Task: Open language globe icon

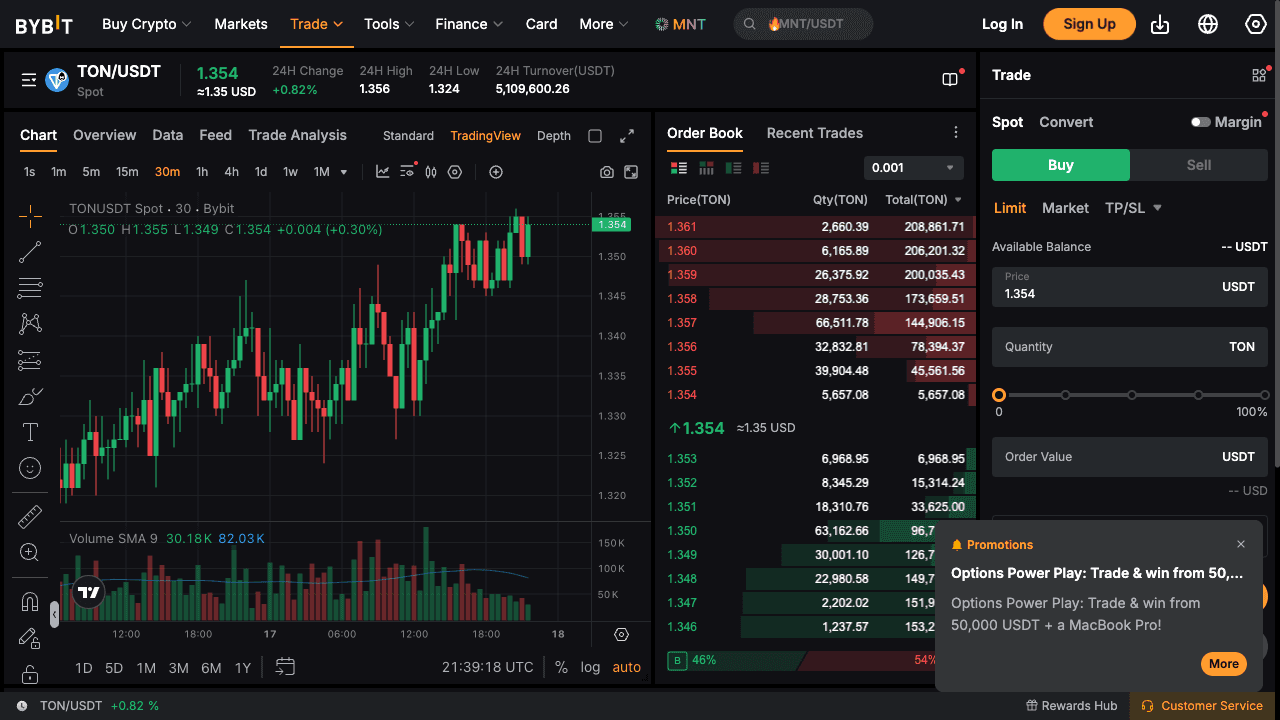Action: 1208,24
